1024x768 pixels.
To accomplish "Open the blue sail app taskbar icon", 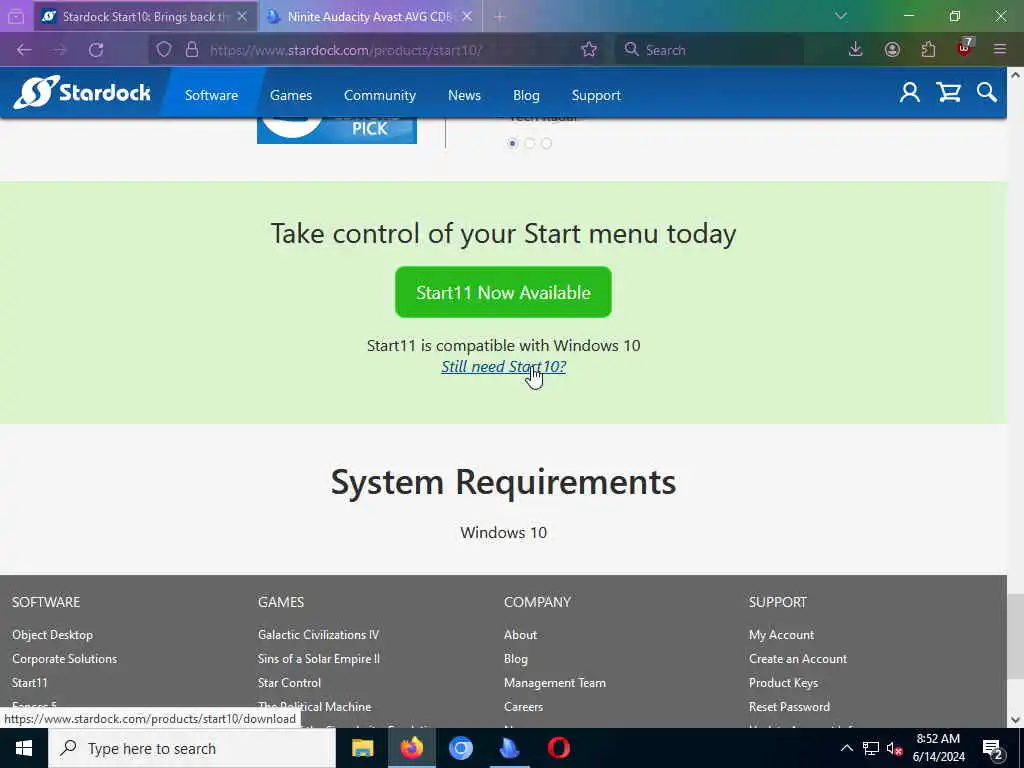I will coord(509,748).
